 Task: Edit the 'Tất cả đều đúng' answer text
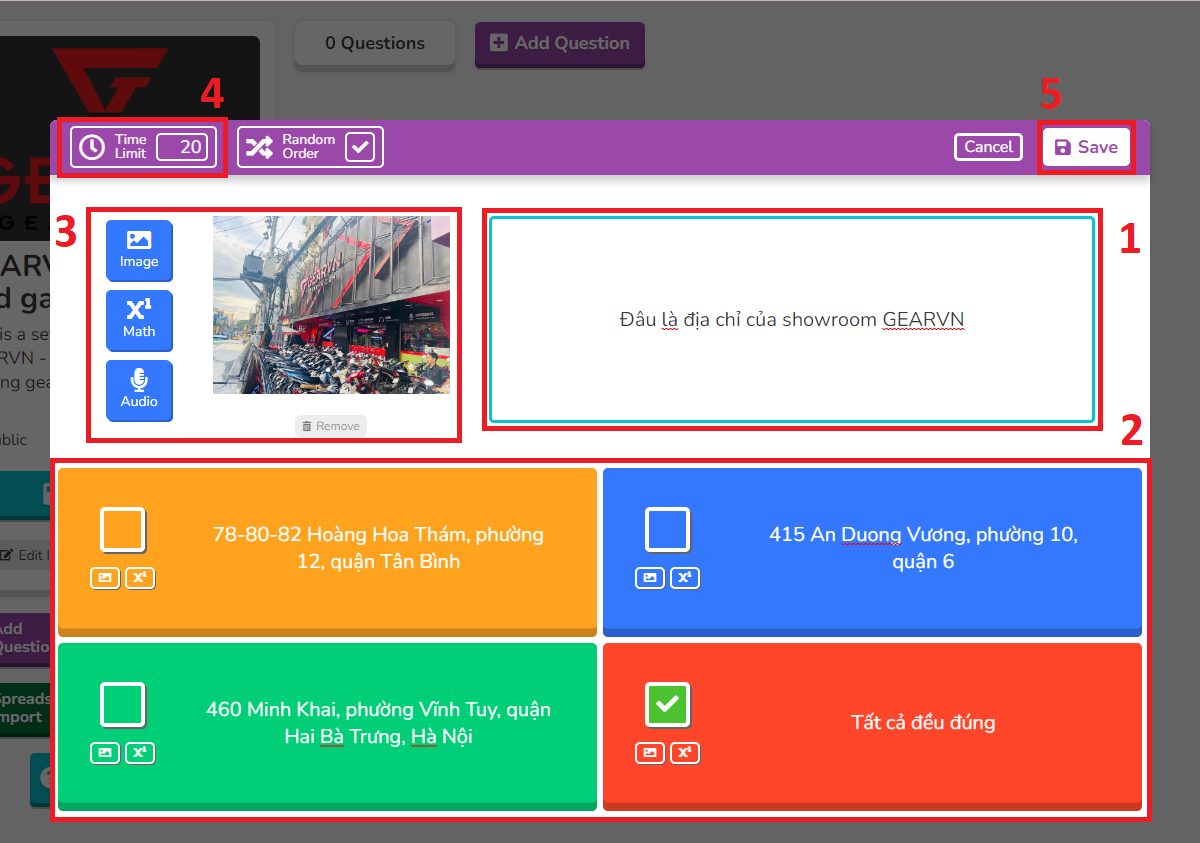coord(923,722)
